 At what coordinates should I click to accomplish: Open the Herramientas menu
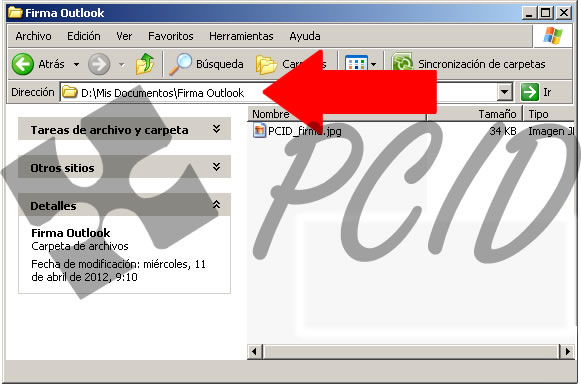click(241, 36)
